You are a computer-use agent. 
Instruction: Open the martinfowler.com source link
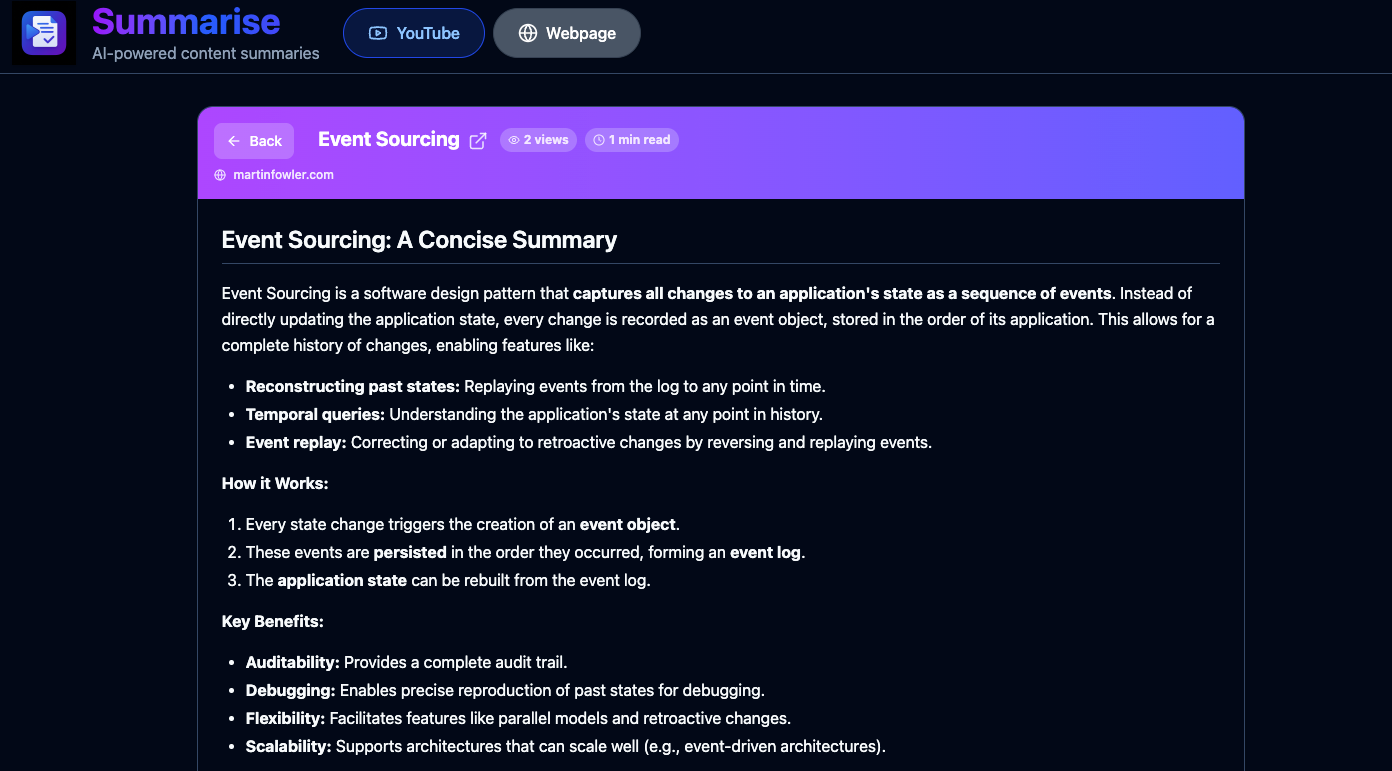click(283, 175)
